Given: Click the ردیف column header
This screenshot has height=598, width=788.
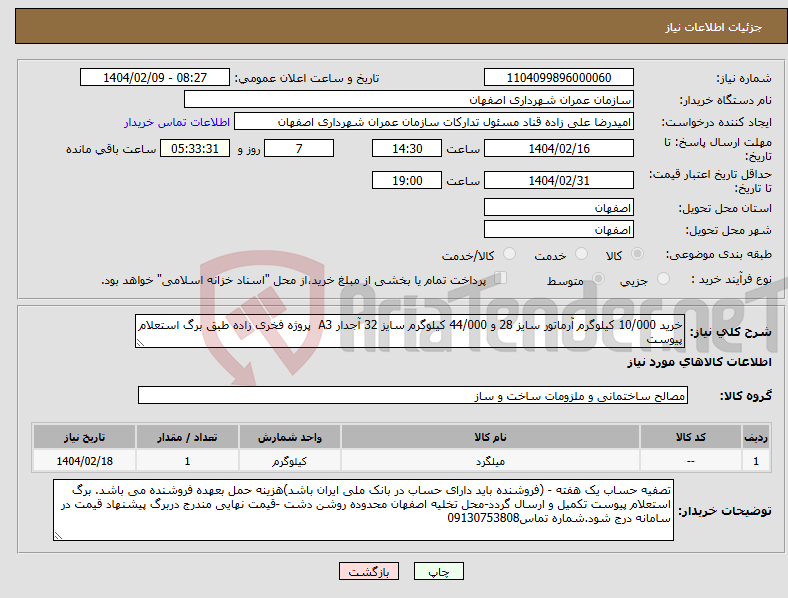Looking at the screenshot, I should (x=756, y=437).
